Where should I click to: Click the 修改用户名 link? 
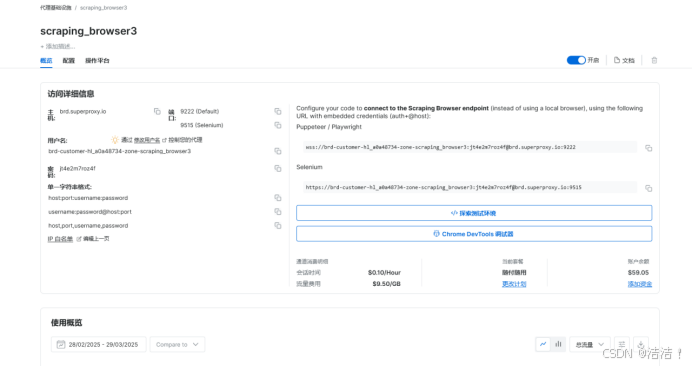tap(147, 140)
